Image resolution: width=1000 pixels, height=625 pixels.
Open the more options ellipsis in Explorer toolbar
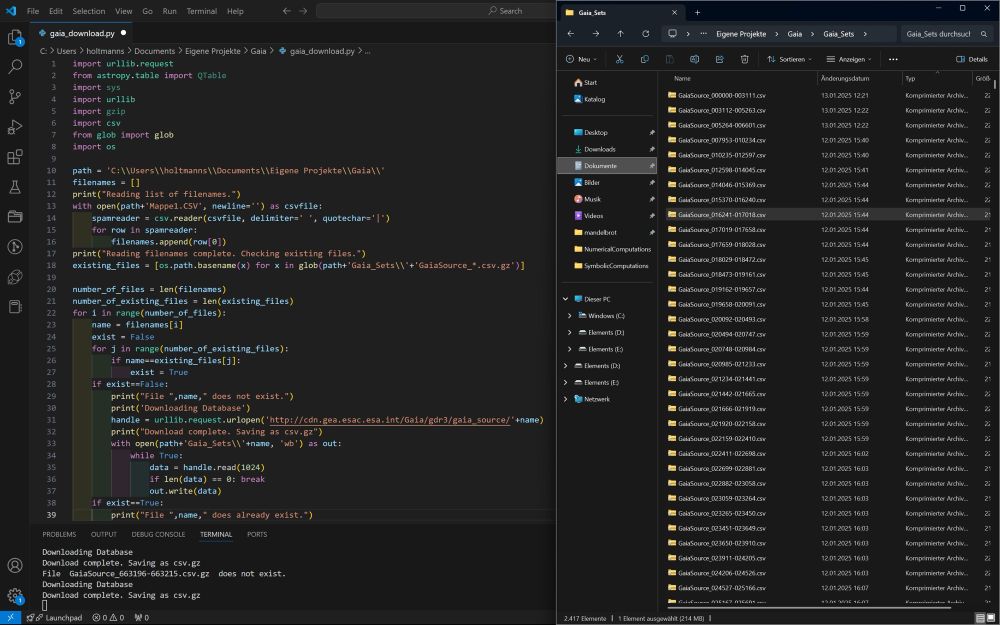click(893, 59)
